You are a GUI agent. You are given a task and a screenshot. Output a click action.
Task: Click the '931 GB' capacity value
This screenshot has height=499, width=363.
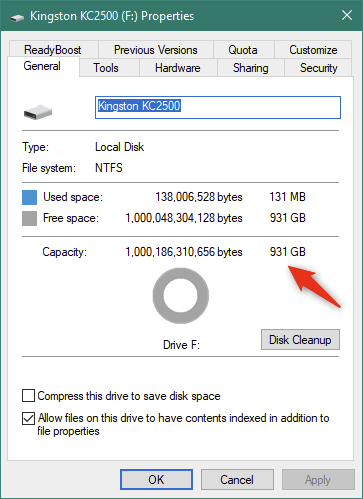point(288,252)
